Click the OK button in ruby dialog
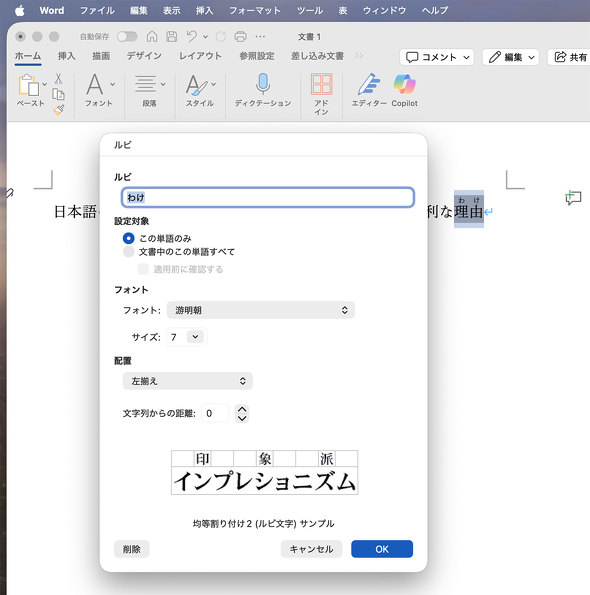The height and width of the screenshot is (595, 590). pos(382,549)
